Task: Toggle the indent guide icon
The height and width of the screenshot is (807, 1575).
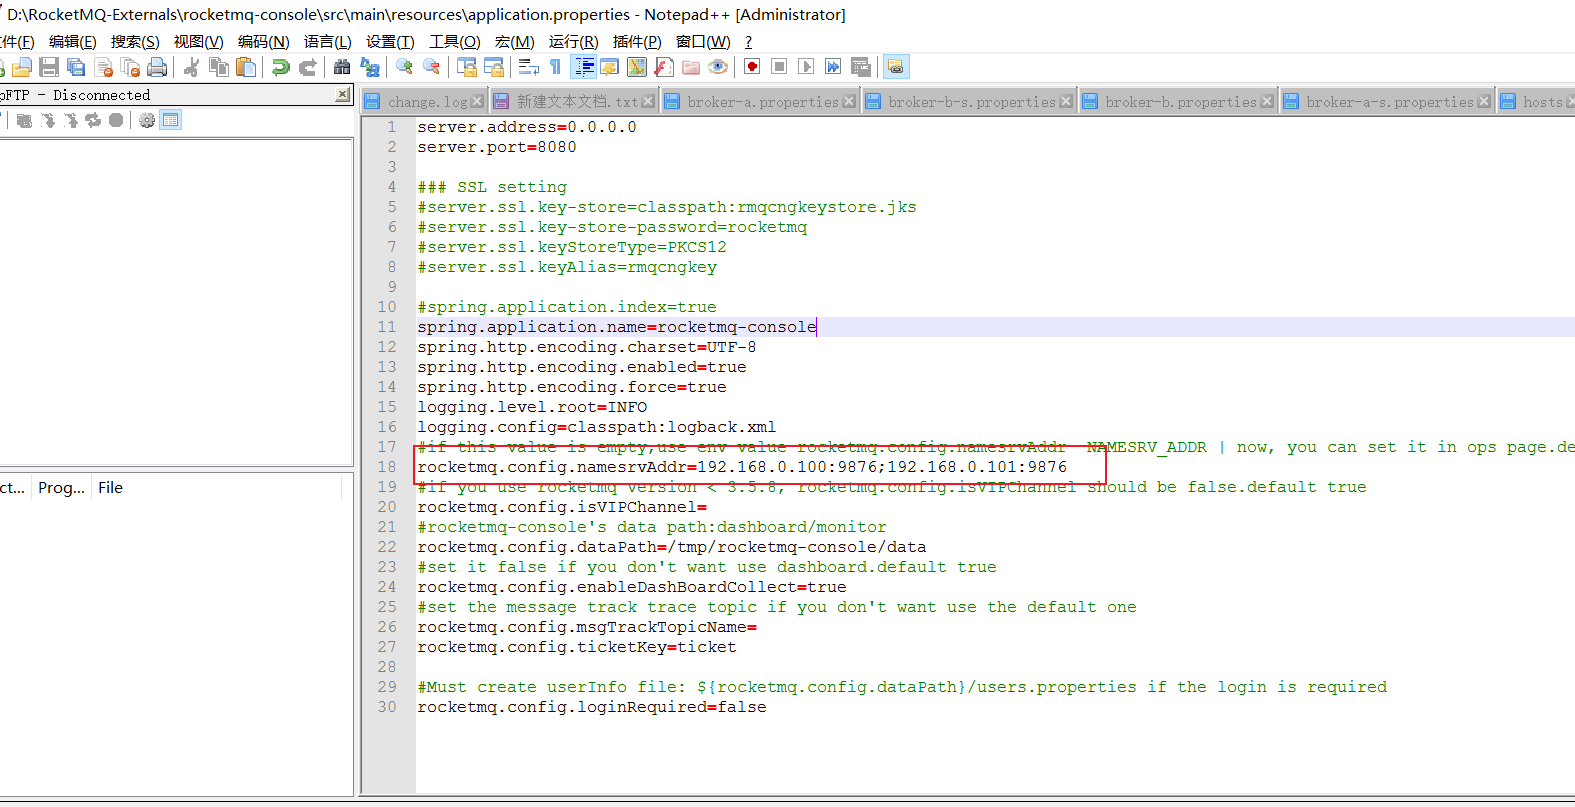Action: pos(583,67)
